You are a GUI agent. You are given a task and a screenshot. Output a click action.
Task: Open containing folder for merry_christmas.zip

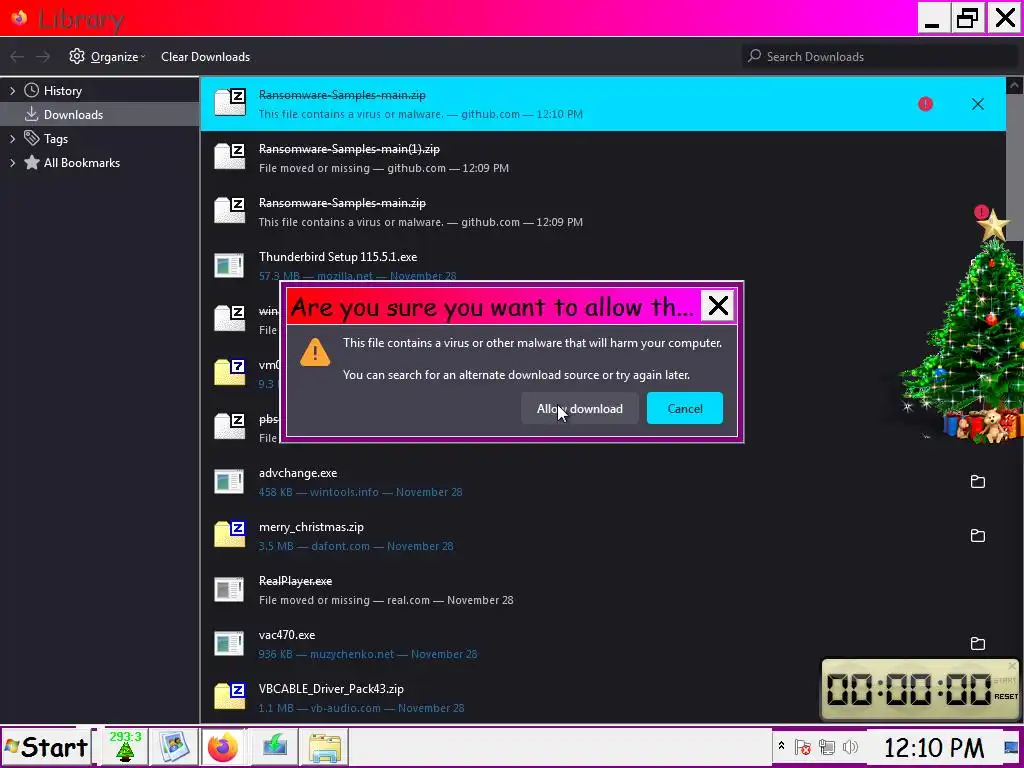(x=977, y=536)
